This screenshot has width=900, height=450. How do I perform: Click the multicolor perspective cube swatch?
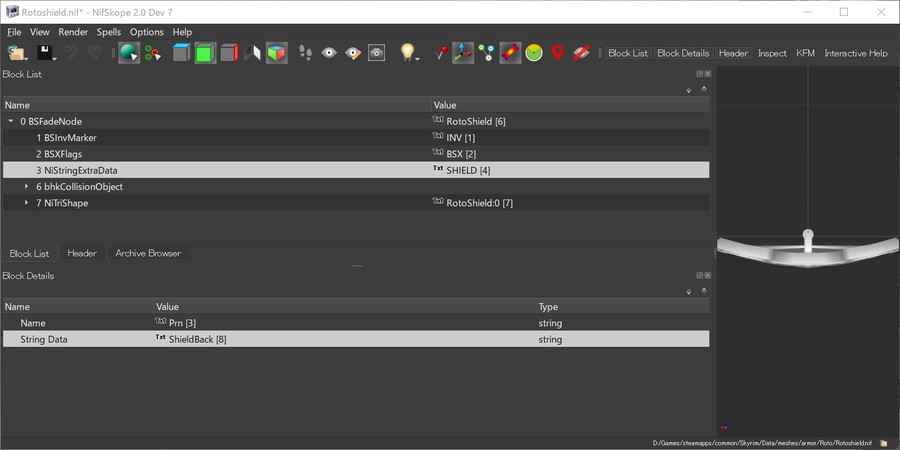click(x=276, y=53)
